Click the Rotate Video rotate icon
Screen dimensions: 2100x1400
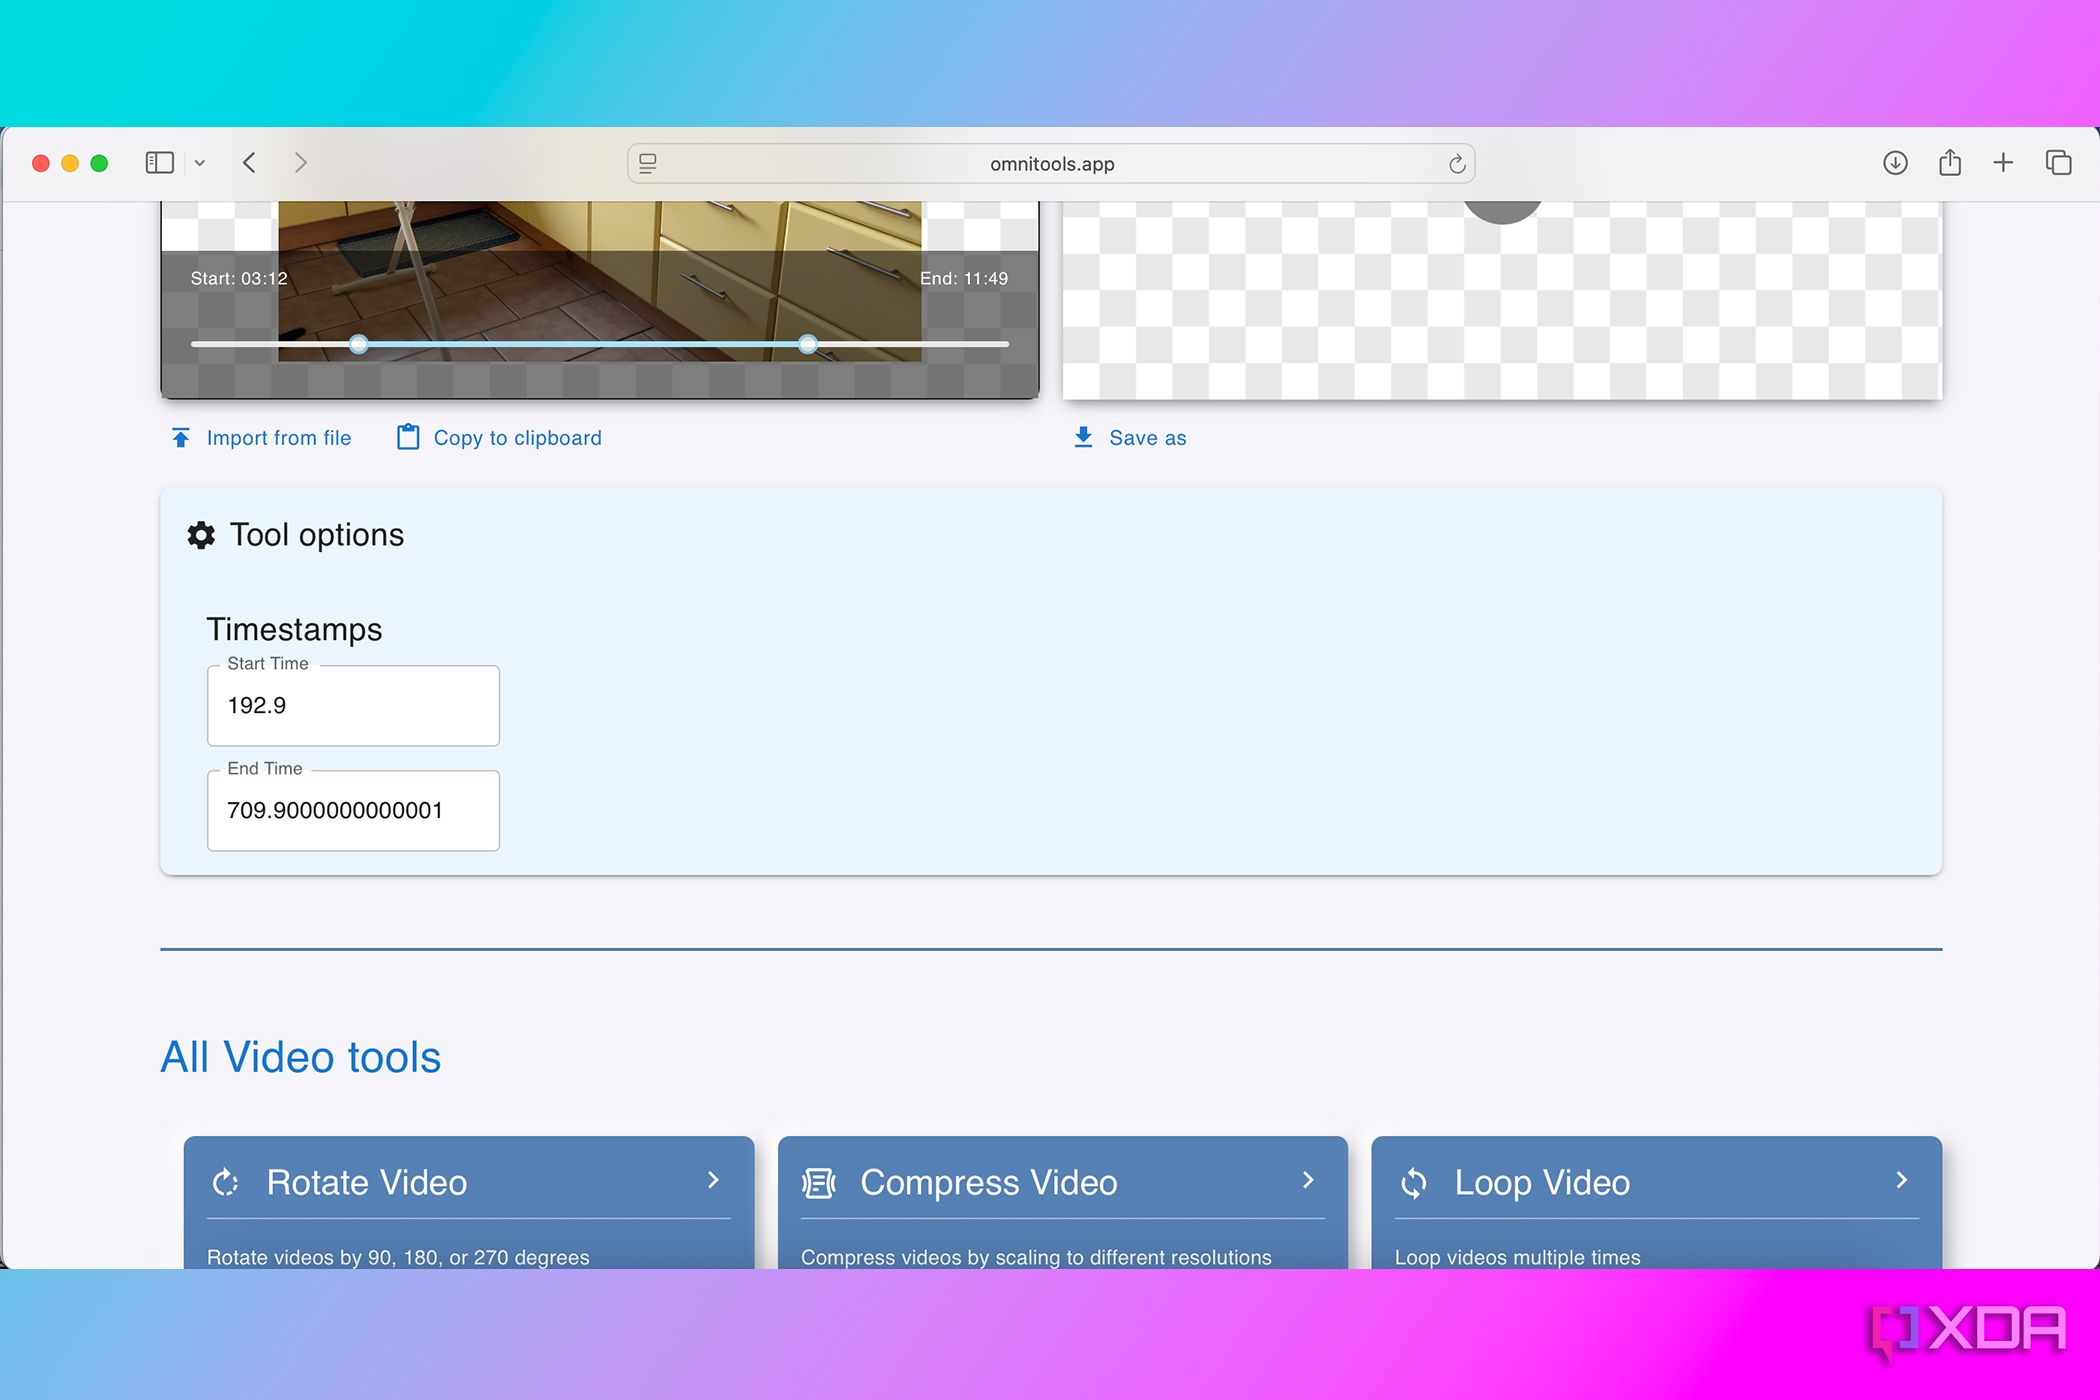coord(226,1183)
